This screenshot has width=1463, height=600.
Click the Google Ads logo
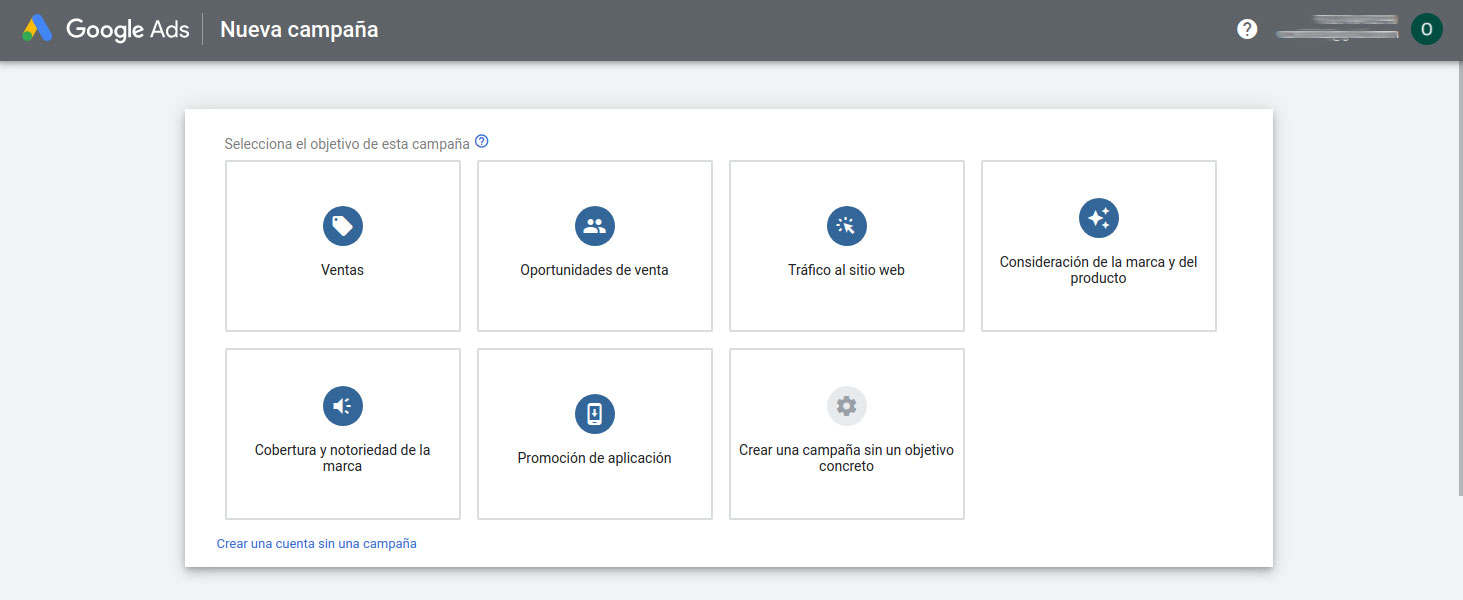tap(106, 30)
